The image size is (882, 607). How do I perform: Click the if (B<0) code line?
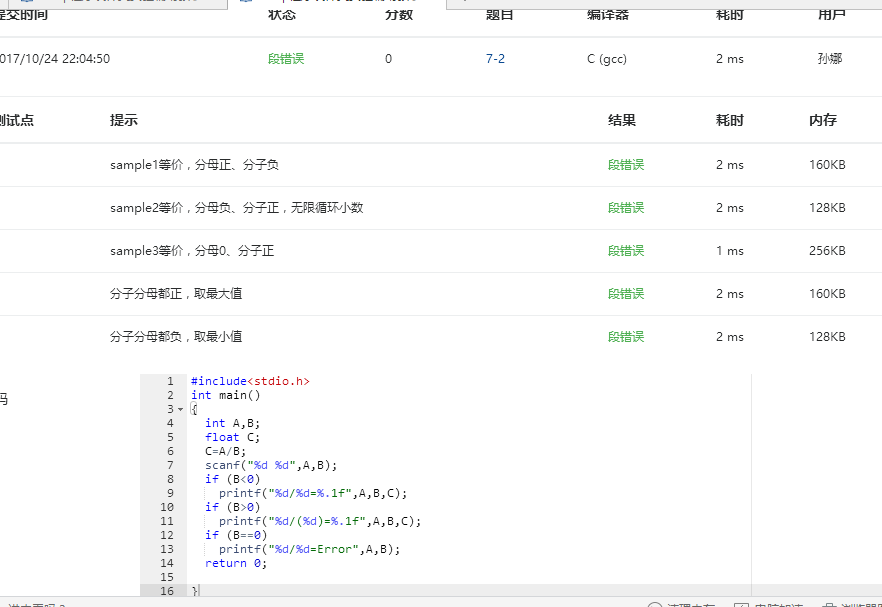point(232,479)
